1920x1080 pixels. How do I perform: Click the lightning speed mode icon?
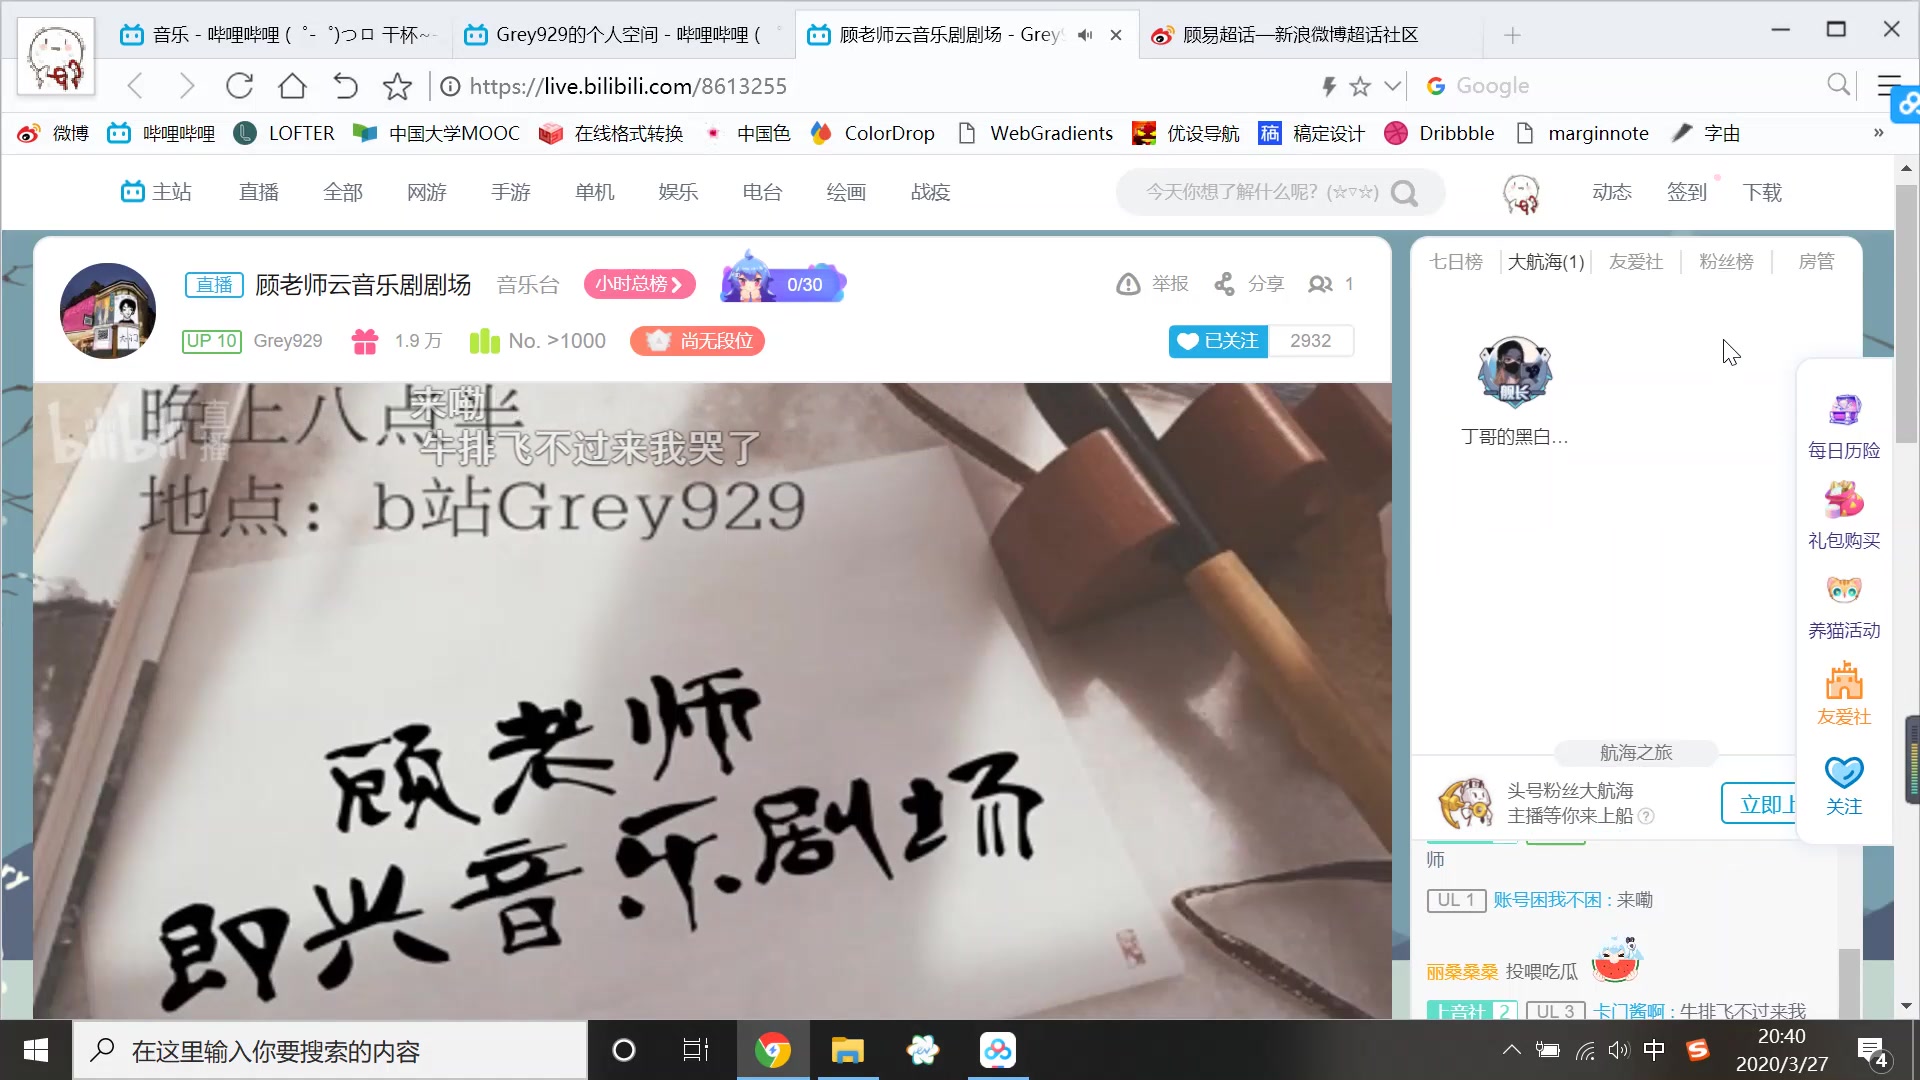coord(1329,86)
